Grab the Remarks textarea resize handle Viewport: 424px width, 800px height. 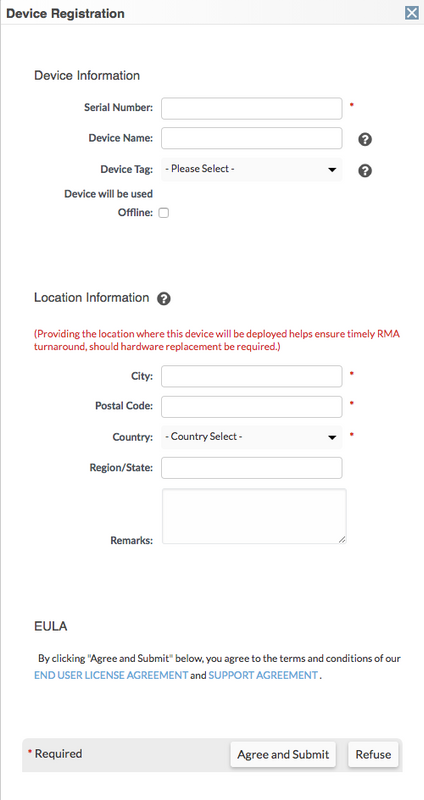(342, 539)
